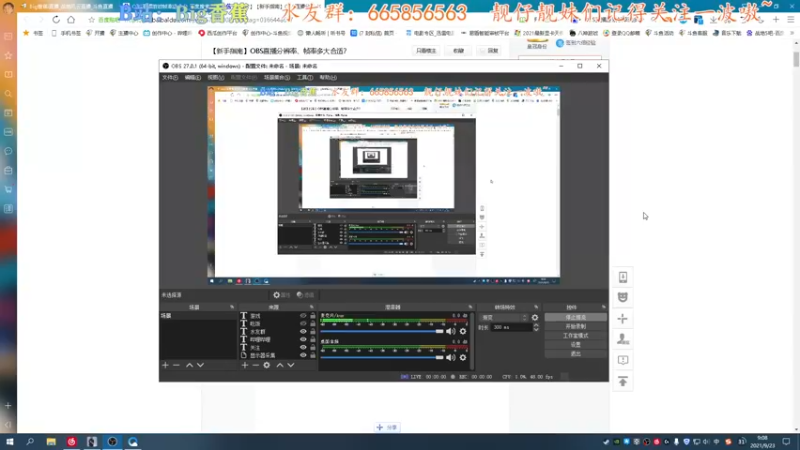800x450 pixels.
Task: Remove selected source with minus icon
Action: pos(256,365)
